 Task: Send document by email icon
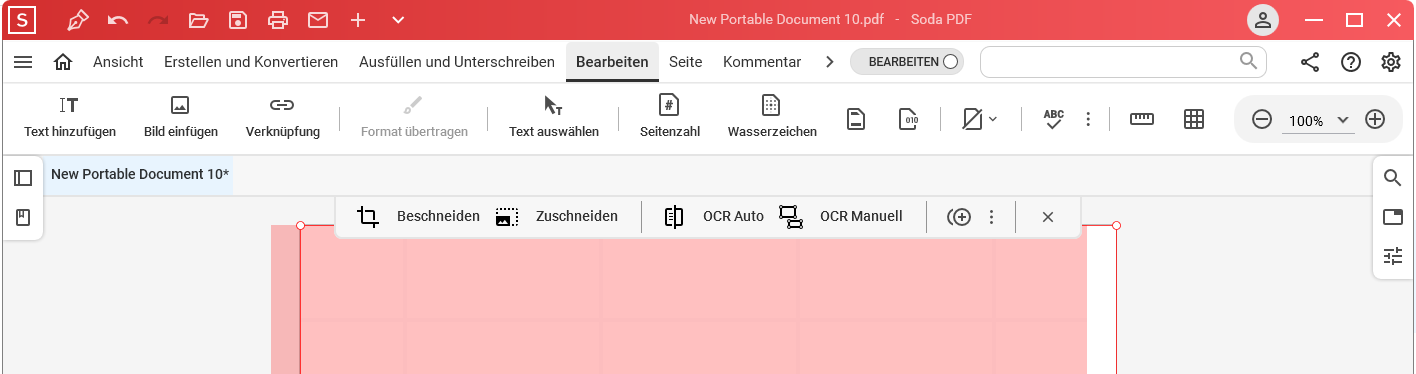tap(318, 20)
